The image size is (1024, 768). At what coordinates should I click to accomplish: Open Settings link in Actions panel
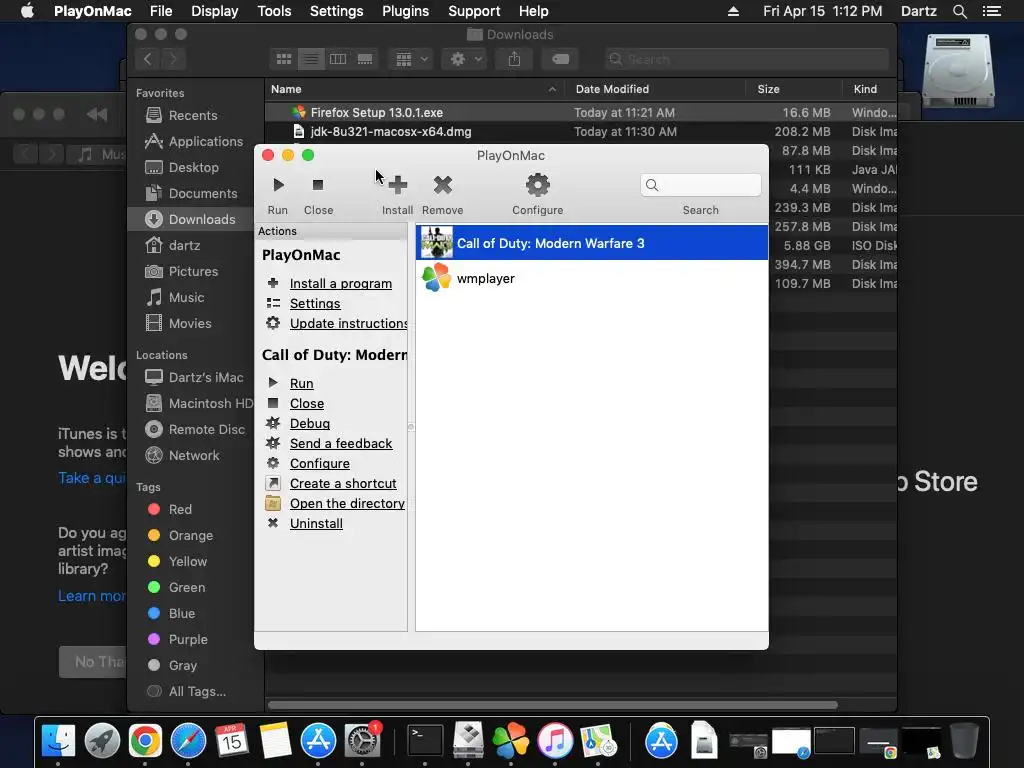pyautogui.click(x=315, y=304)
